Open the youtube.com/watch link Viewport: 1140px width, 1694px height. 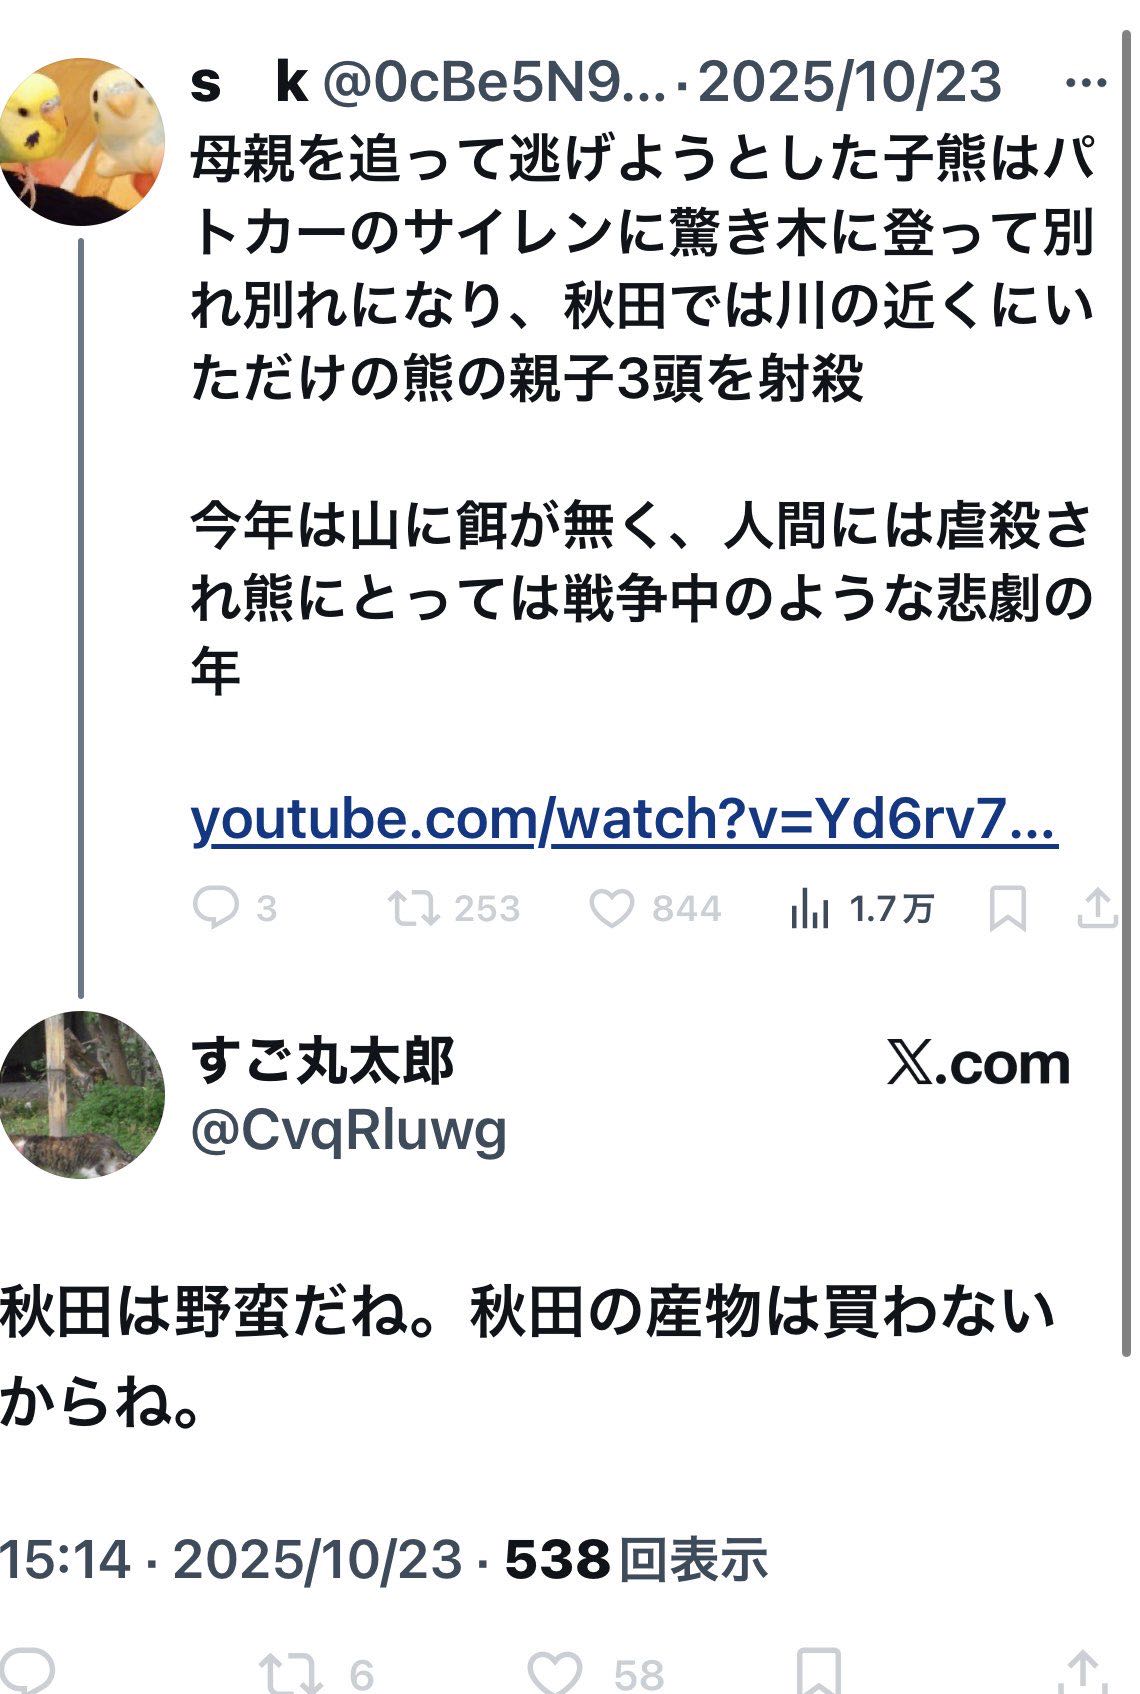pos(624,820)
